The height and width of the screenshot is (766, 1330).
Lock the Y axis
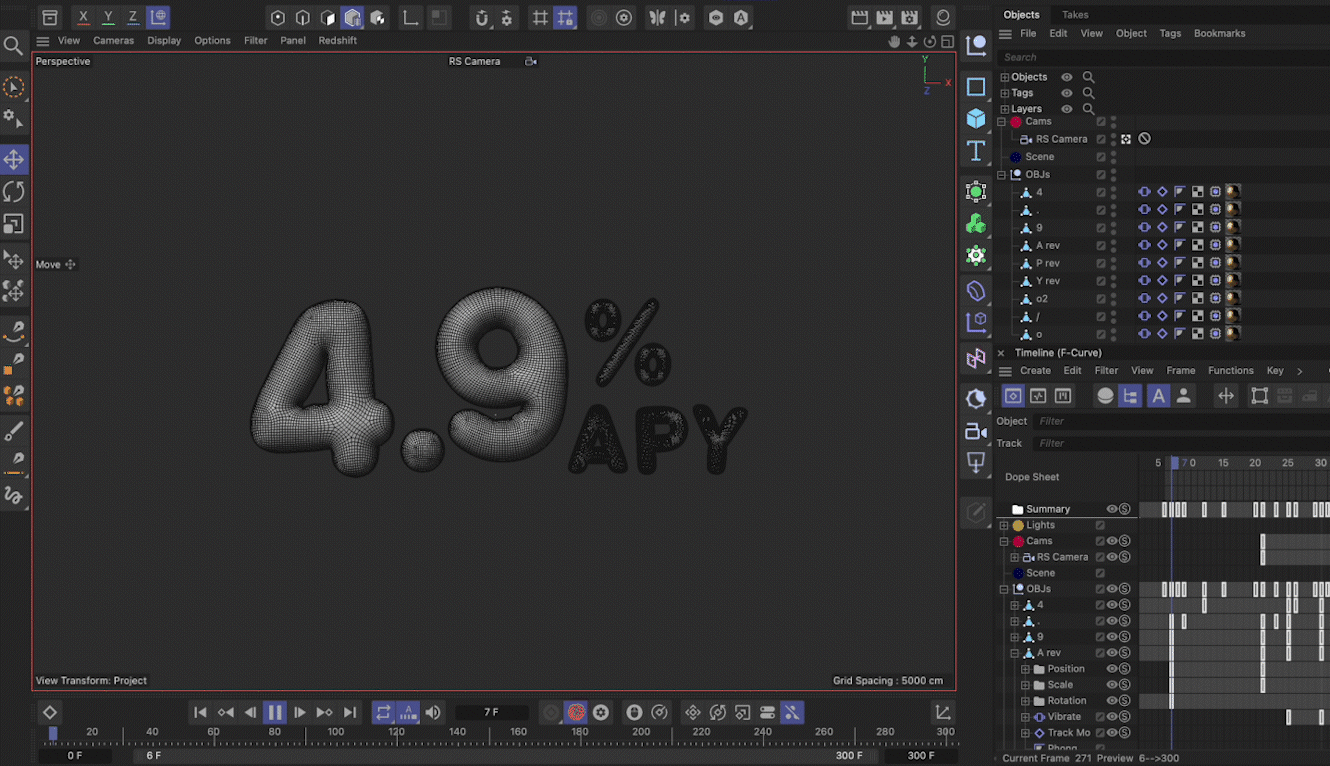click(108, 18)
